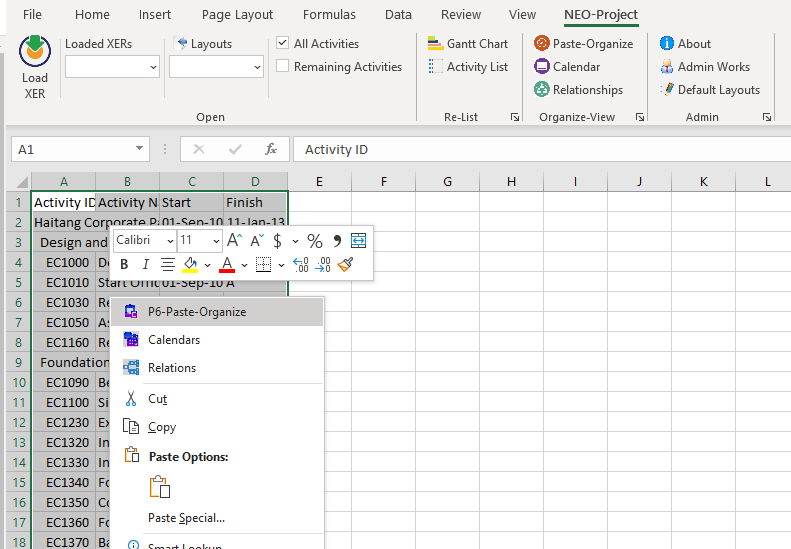Expand the font color dropdown arrow
The image size is (791, 549).
click(x=244, y=264)
